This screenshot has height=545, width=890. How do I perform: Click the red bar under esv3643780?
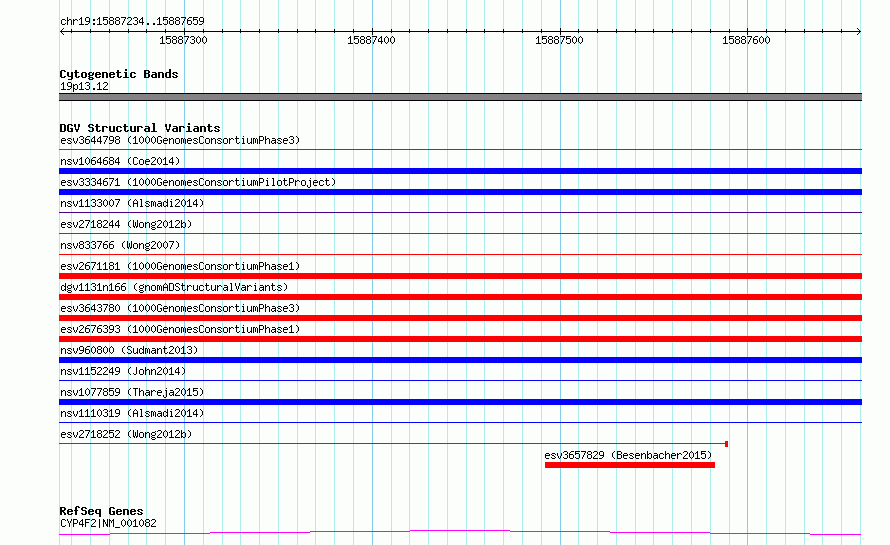(460, 318)
